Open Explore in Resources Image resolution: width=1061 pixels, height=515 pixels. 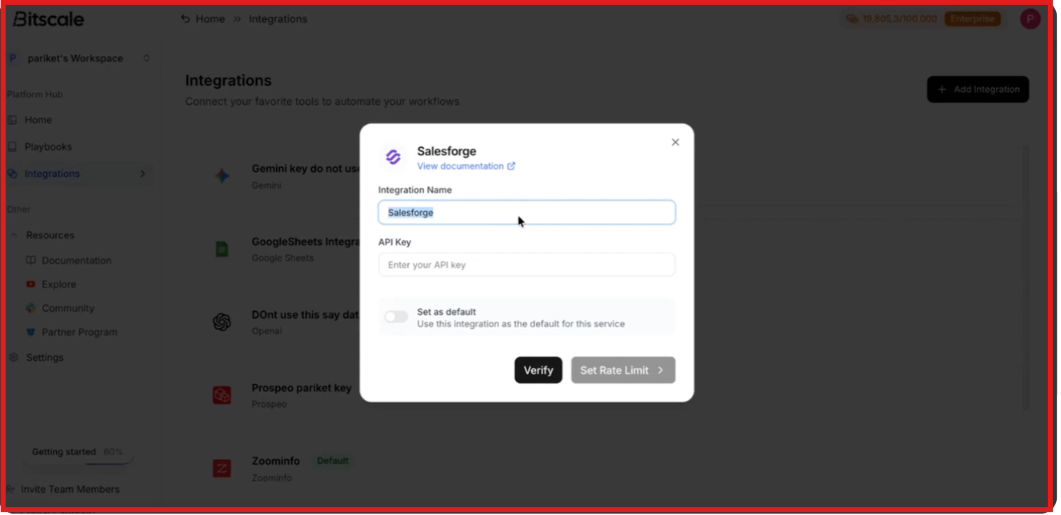[x=59, y=284]
